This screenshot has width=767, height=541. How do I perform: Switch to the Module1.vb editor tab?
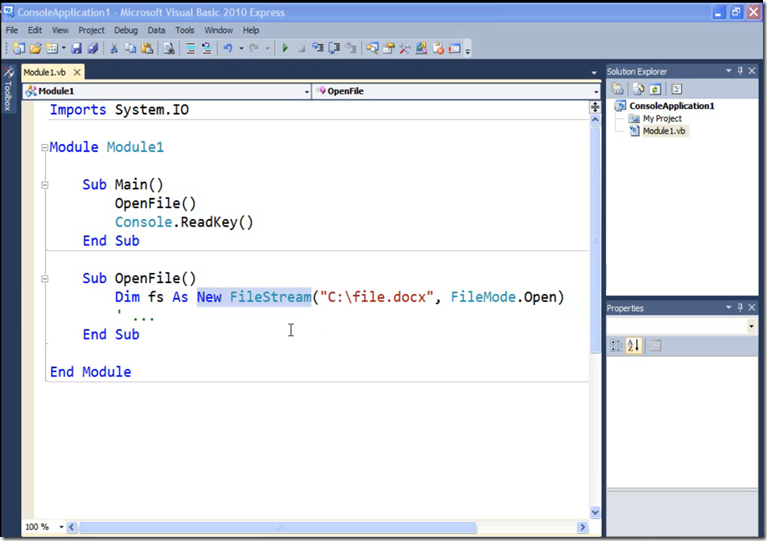45,72
